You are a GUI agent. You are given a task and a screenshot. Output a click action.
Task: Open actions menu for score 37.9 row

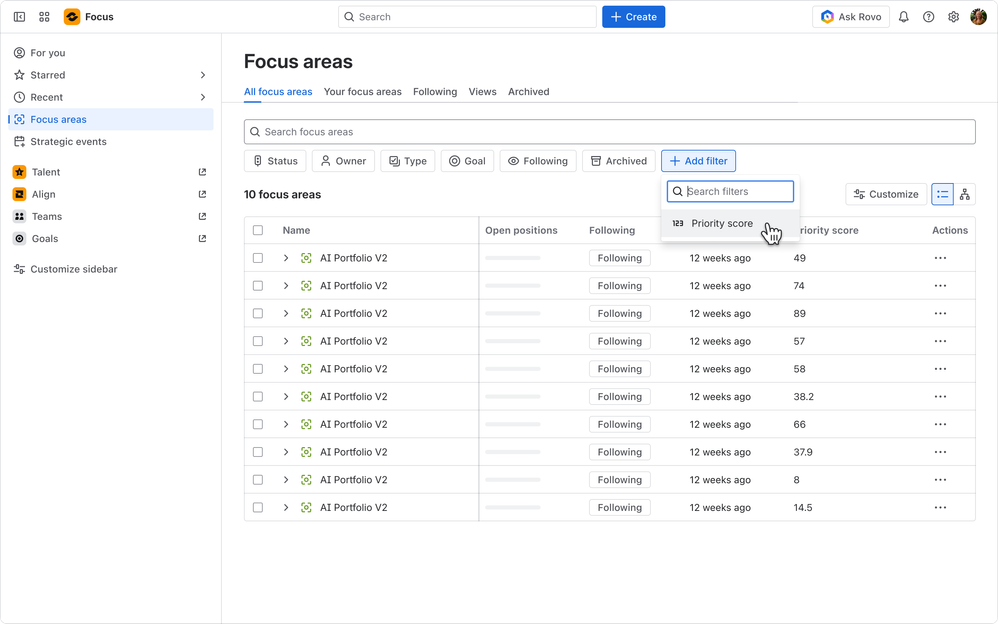pyautogui.click(x=940, y=452)
